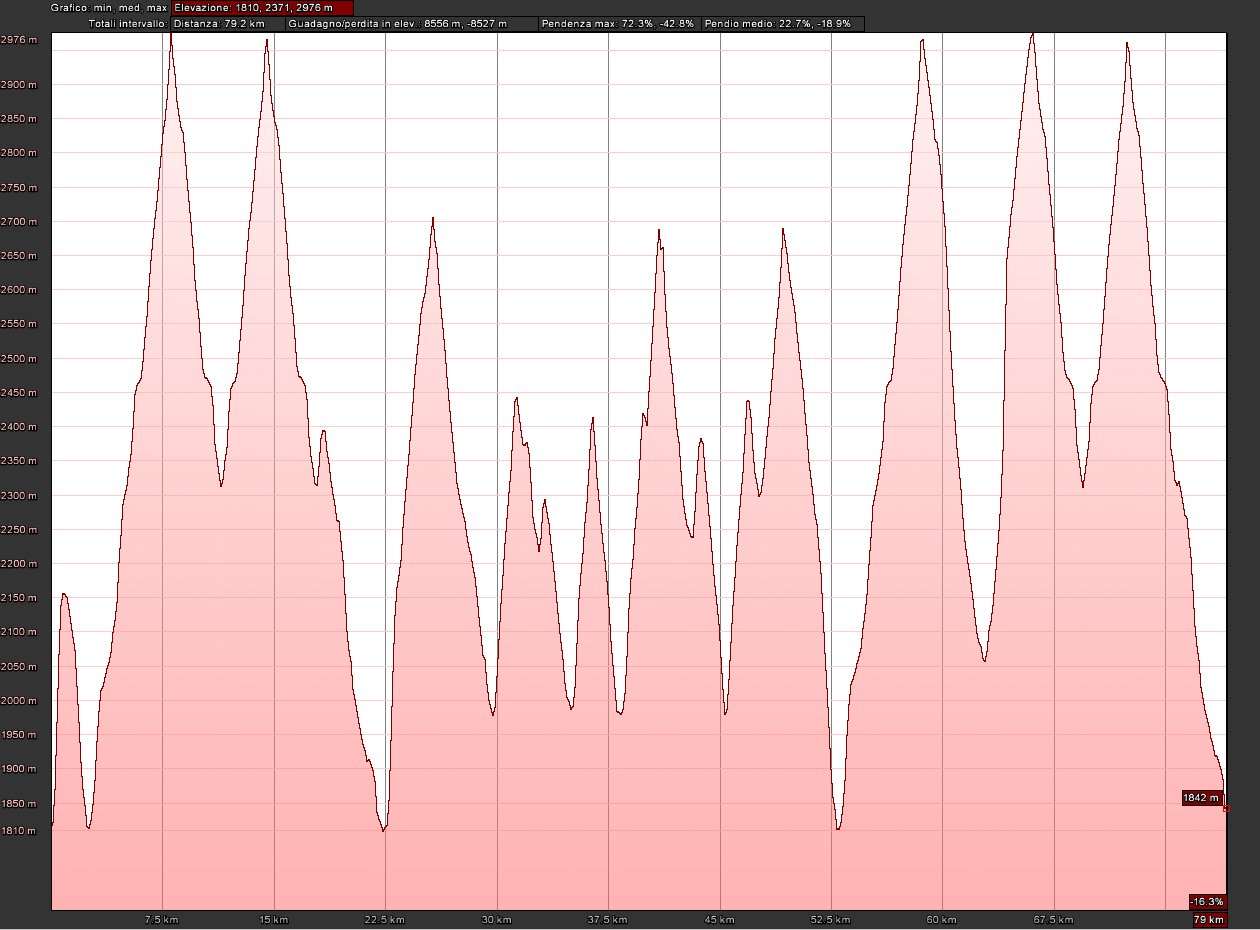The image size is (1260, 930).
Task: Click the 7.5 km x-axis label
Action: tap(162, 919)
